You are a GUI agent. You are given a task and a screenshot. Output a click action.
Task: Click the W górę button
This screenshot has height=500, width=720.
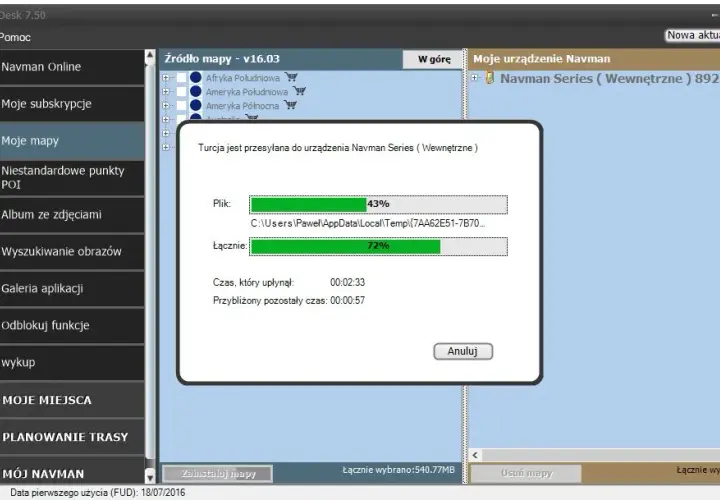pos(433,59)
